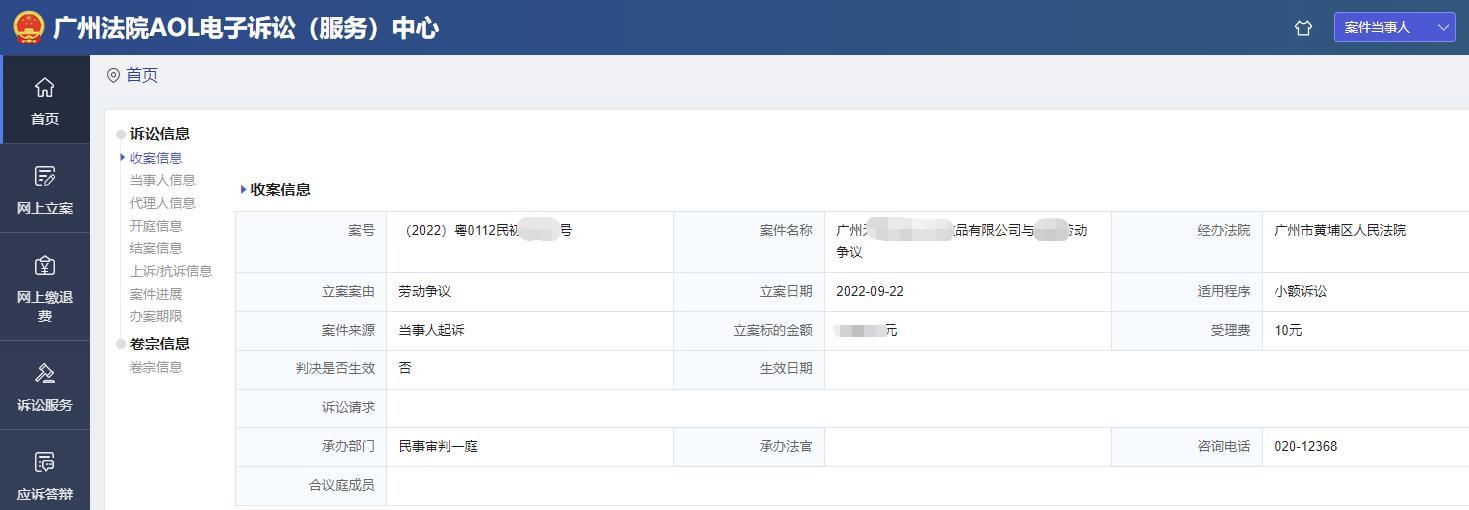Open the 案件当事人 role dropdown

(x=1394, y=28)
